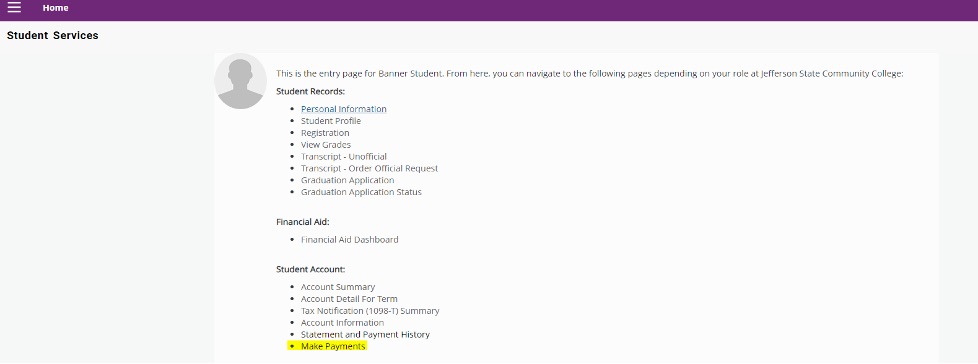The width and height of the screenshot is (978, 364).
Task: Open the Student Profile link
Action: click(x=331, y=121)
